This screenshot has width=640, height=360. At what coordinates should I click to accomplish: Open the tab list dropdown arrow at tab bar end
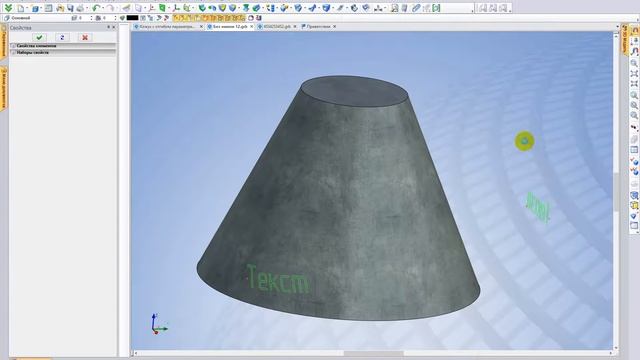point(617,27)
